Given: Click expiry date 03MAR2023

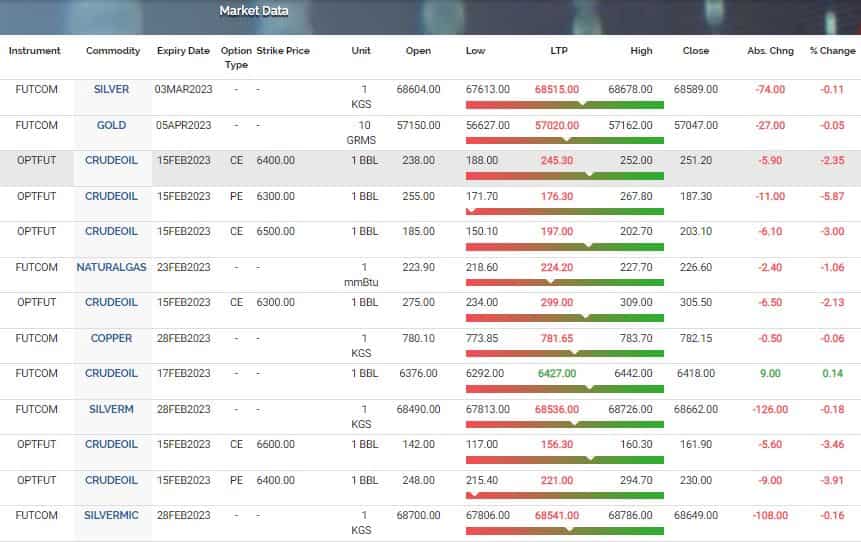Looking at the screenshot, I should point(183,89).
